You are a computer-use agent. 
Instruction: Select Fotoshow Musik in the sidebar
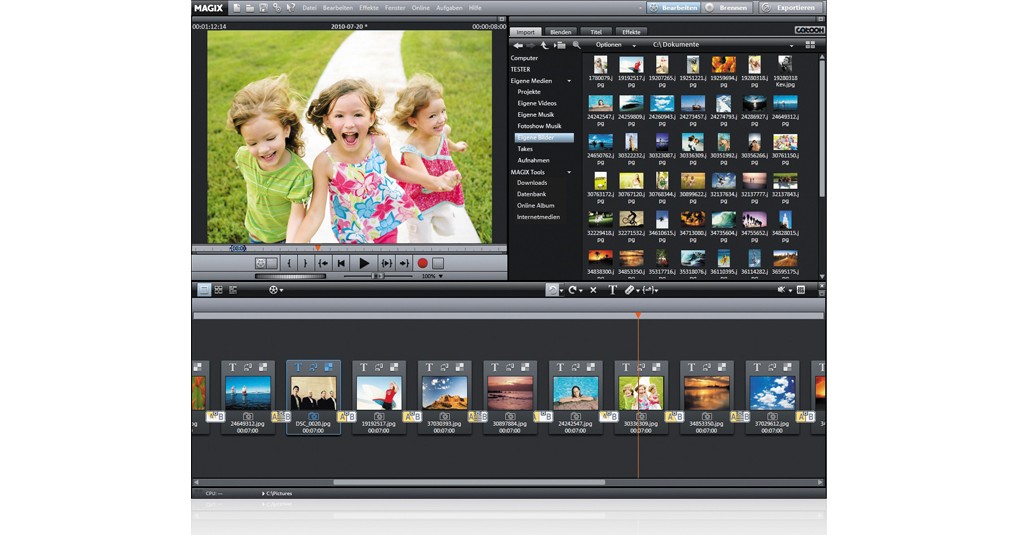[539, 126]
